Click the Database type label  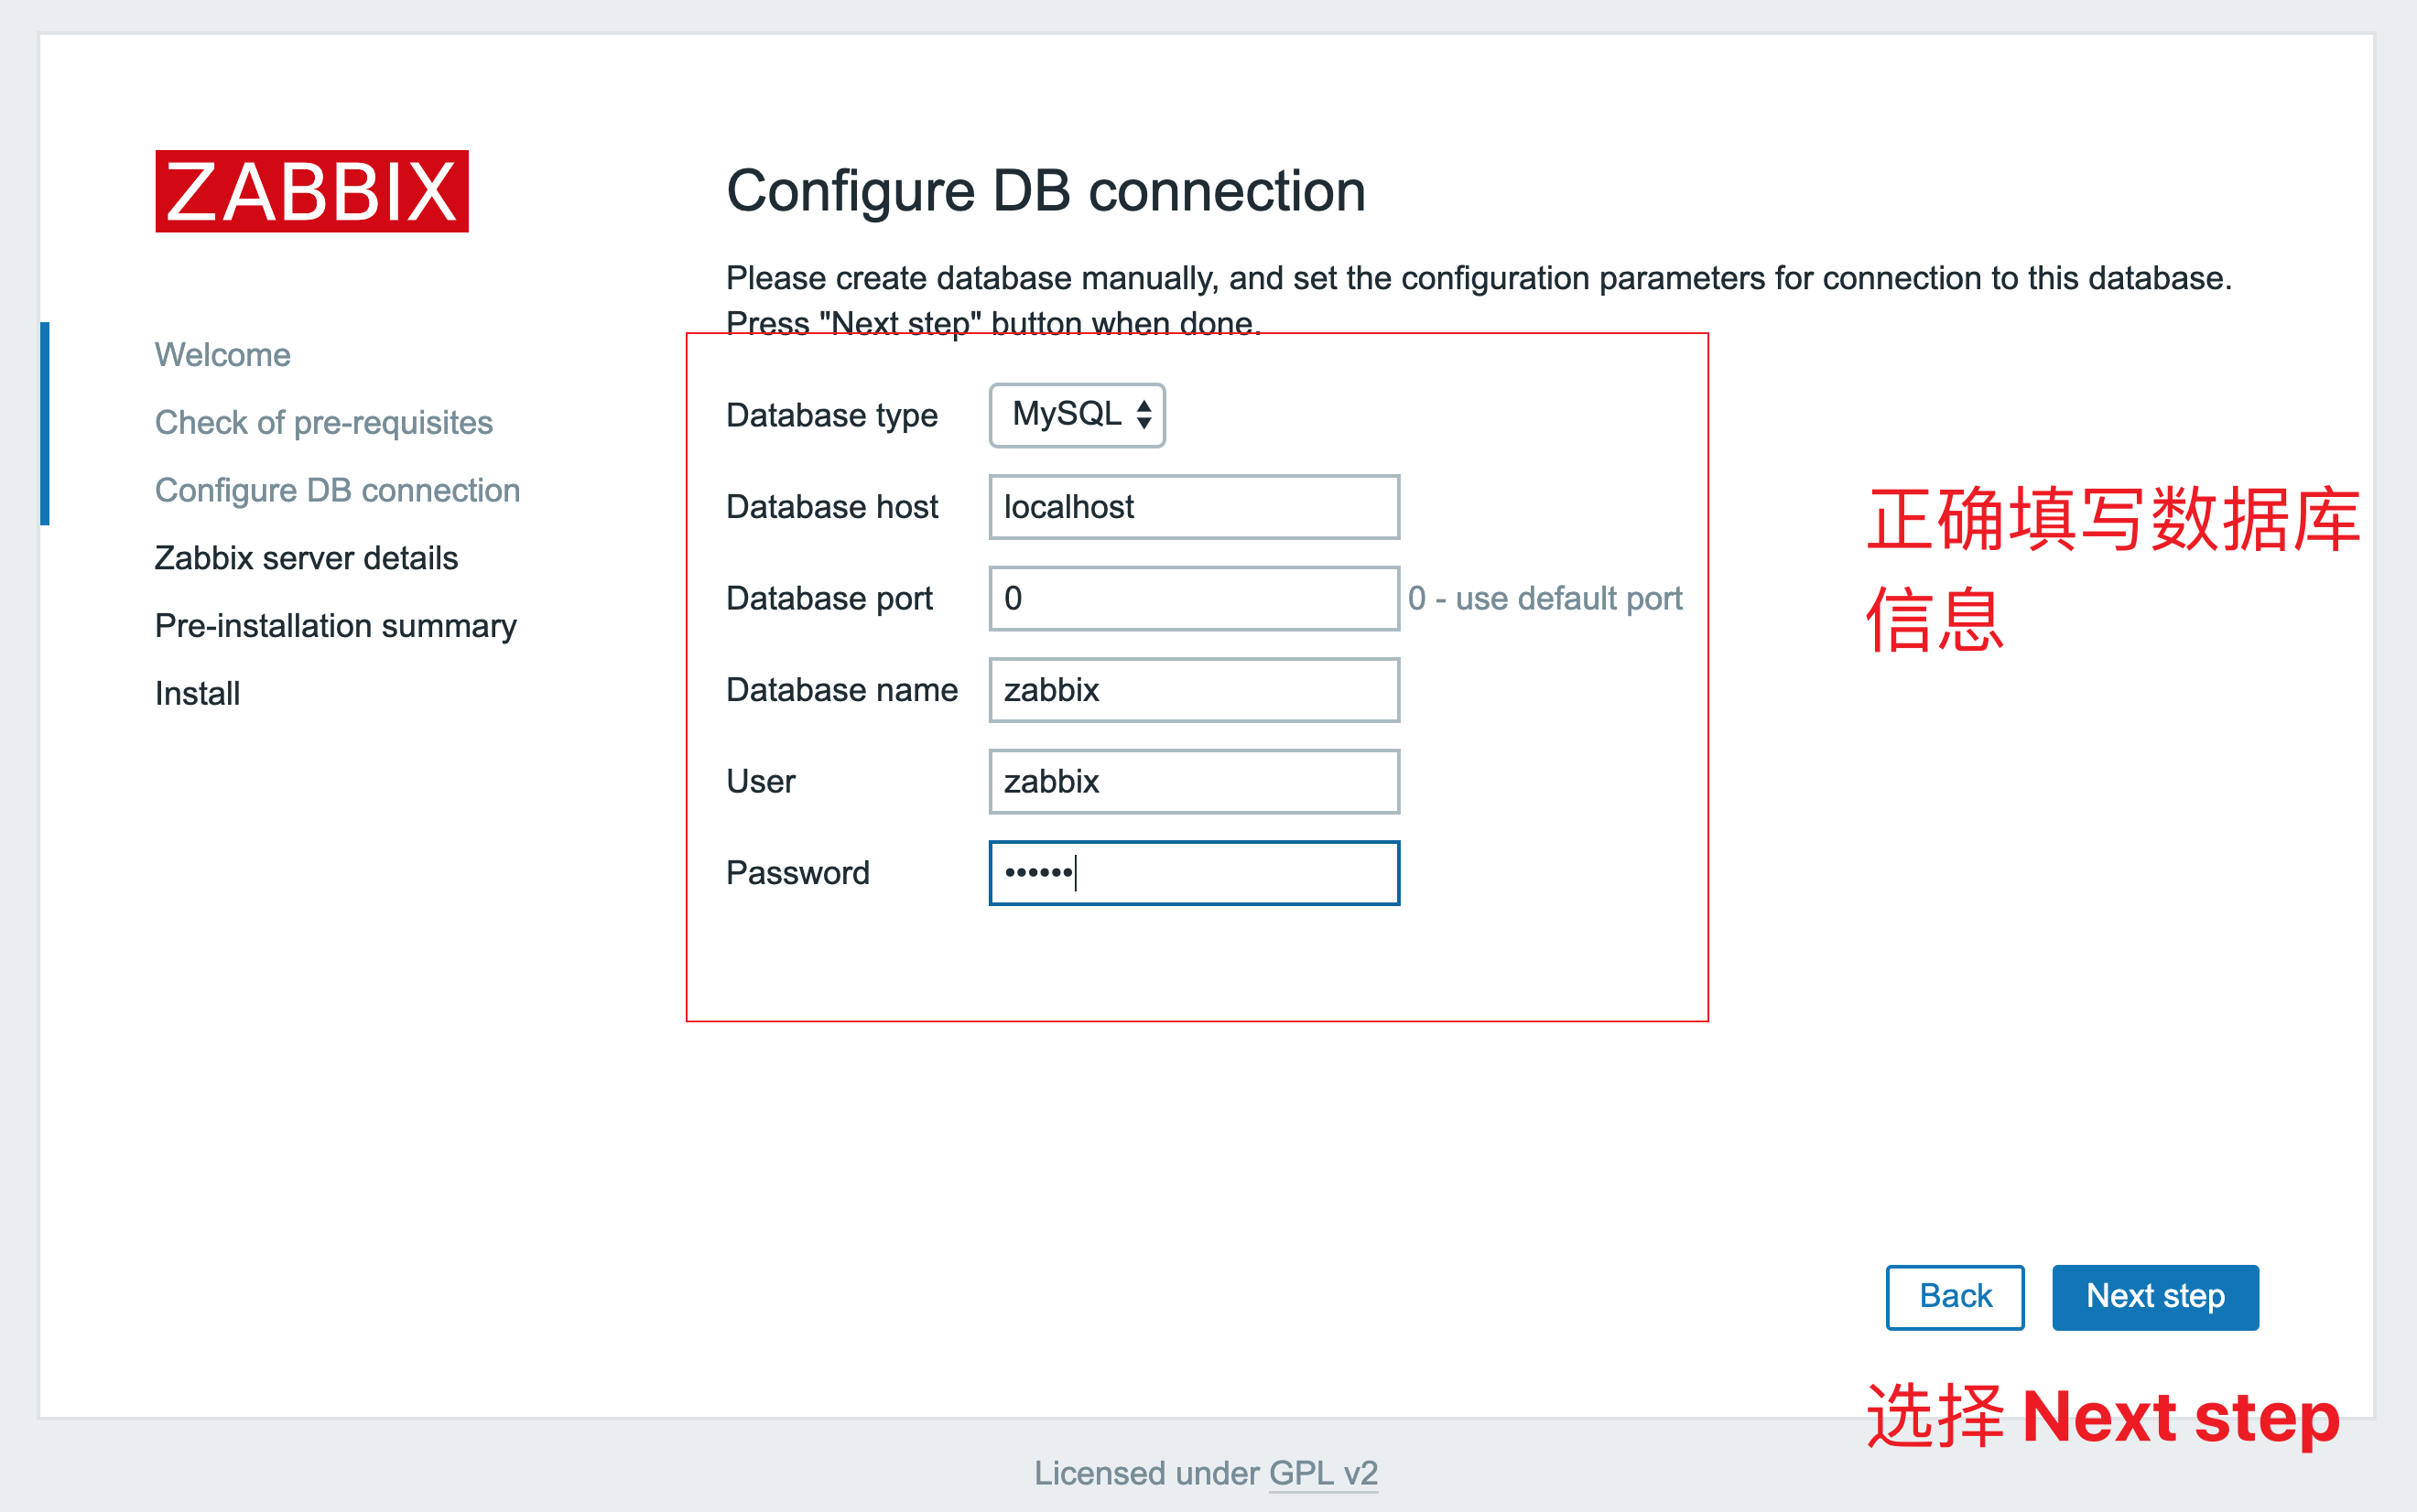coord(831,415)
